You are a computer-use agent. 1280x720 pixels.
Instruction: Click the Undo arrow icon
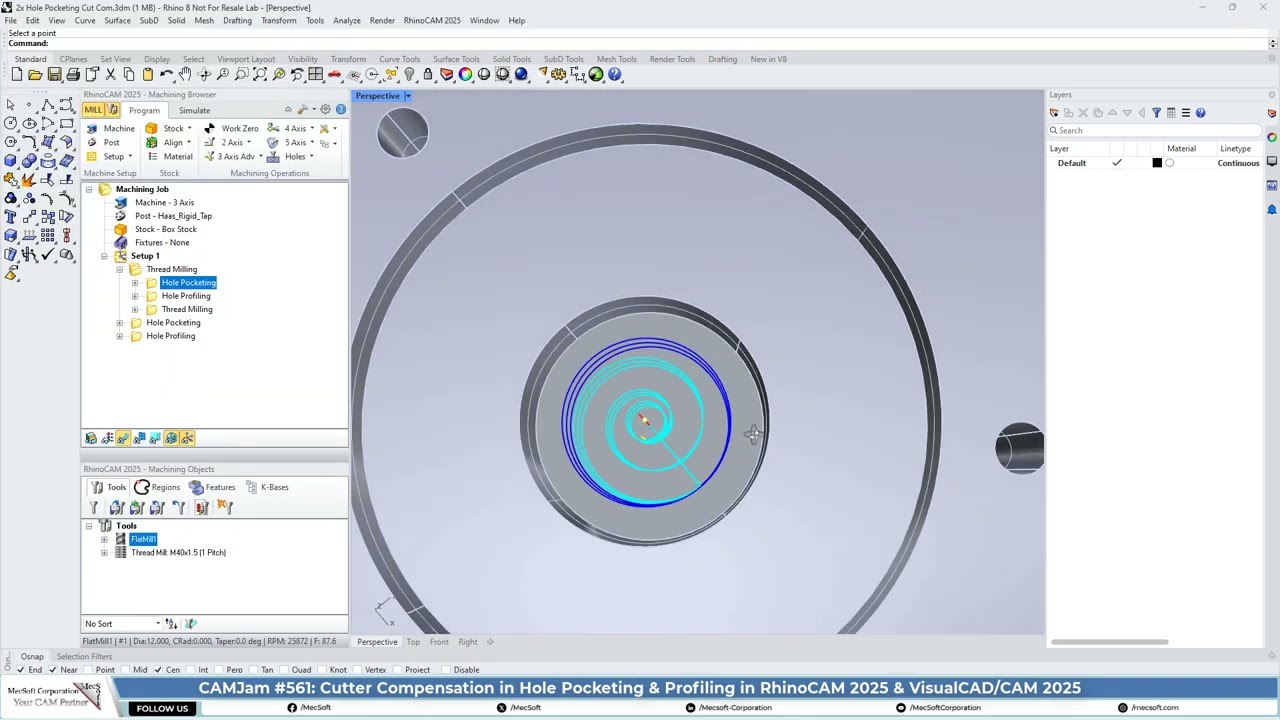point(166,75)
